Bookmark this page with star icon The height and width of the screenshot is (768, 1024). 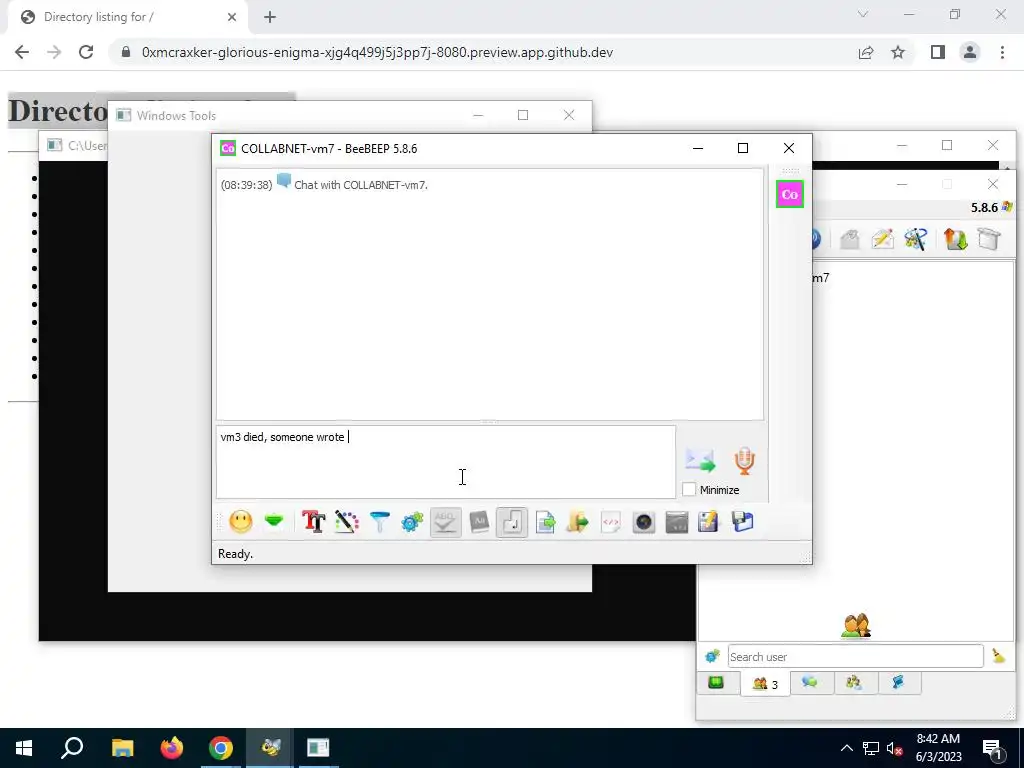coord(898,52)
